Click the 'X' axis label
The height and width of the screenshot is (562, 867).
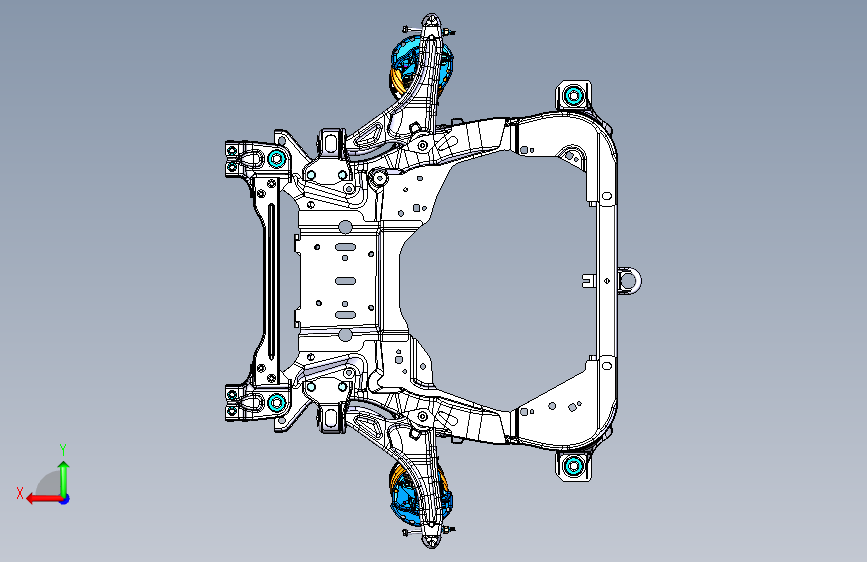[x=20, y=493]
